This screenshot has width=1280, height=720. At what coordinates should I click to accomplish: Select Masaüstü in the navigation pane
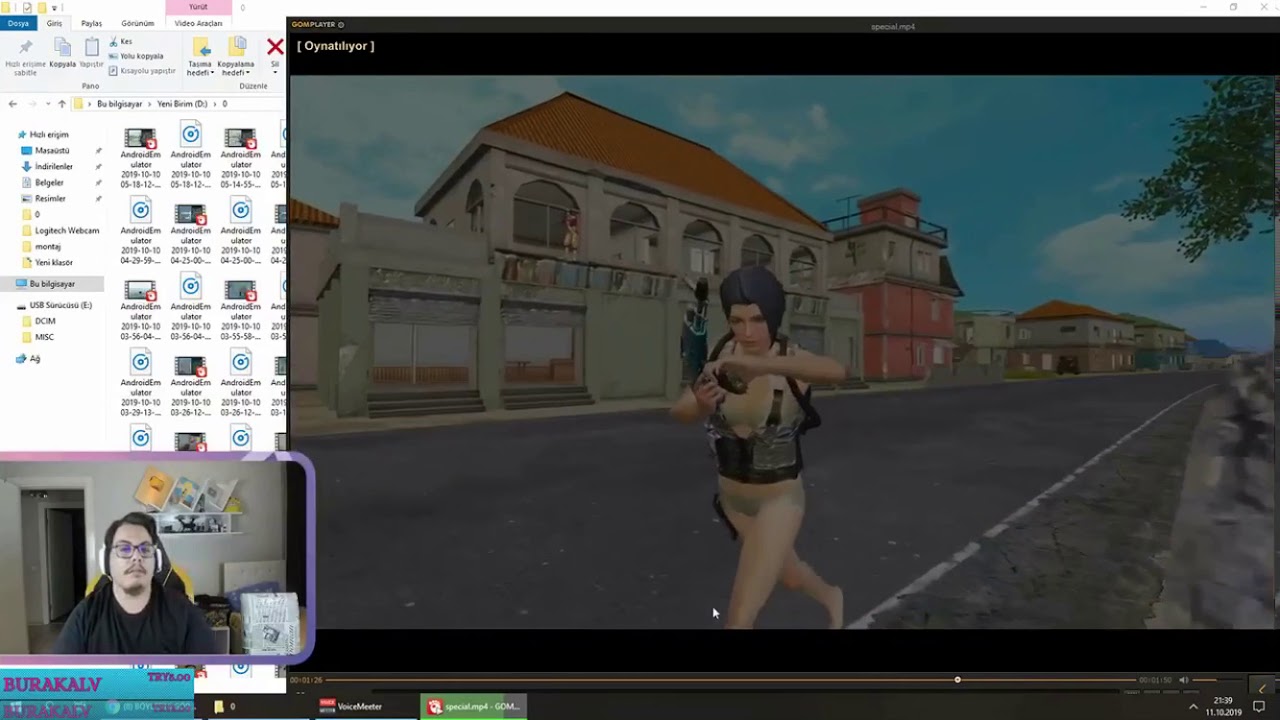point(52,150)
